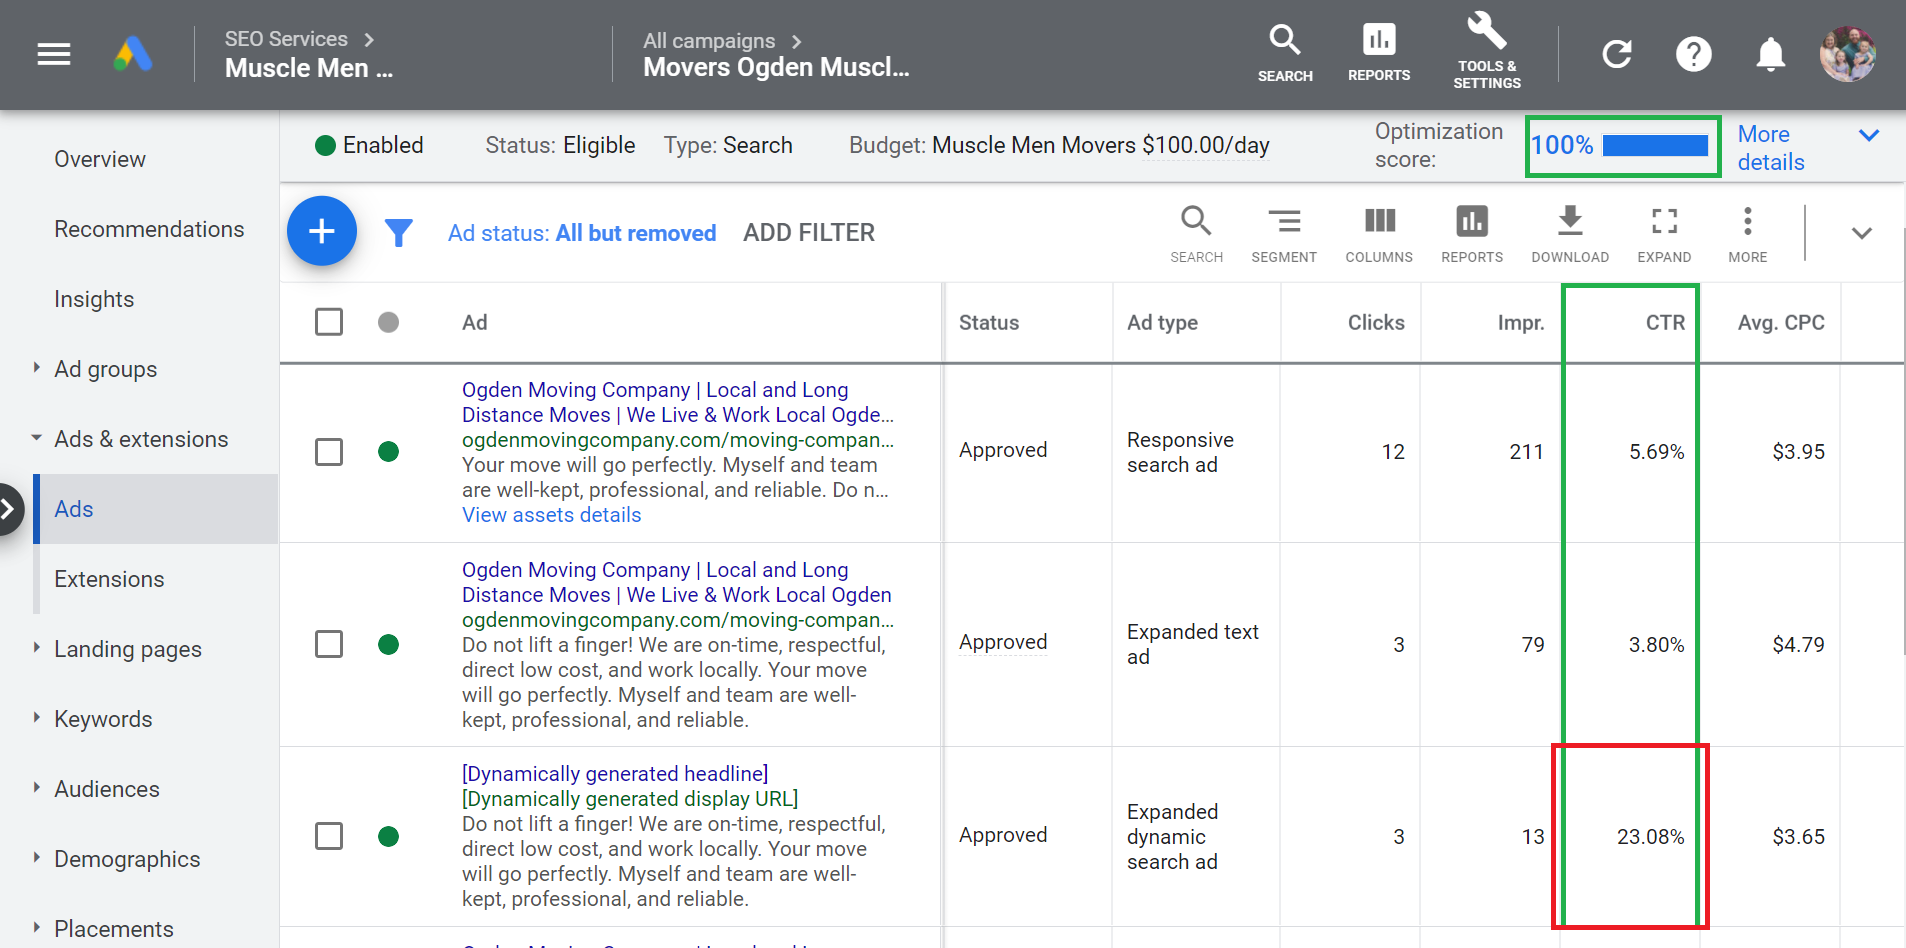Click Approved status of the Expanded text ad

tap(1003, 642)
